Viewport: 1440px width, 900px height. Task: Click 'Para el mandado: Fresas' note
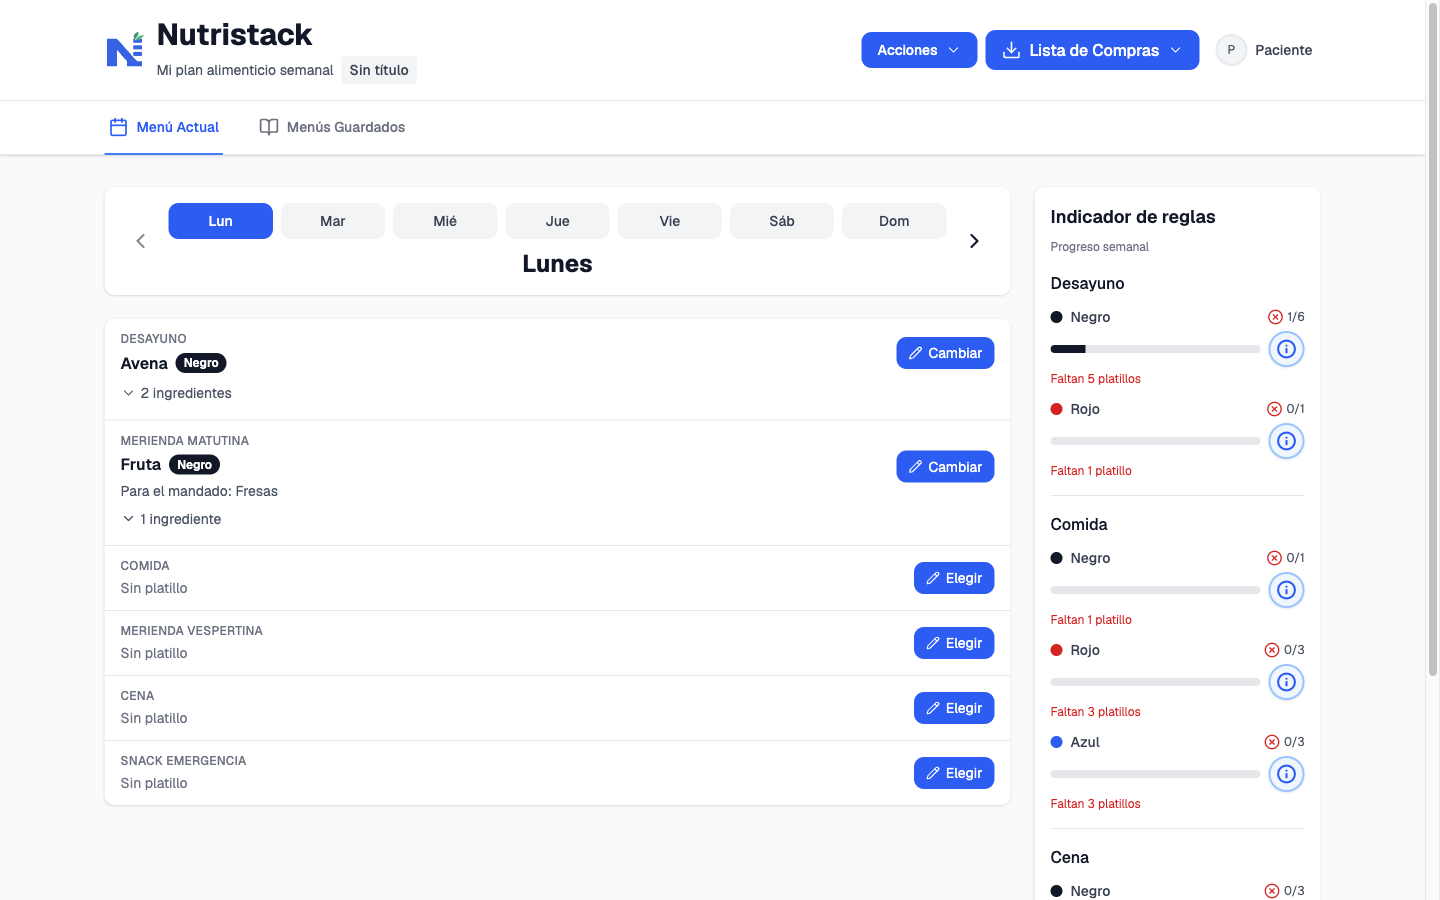coord(199,491)
